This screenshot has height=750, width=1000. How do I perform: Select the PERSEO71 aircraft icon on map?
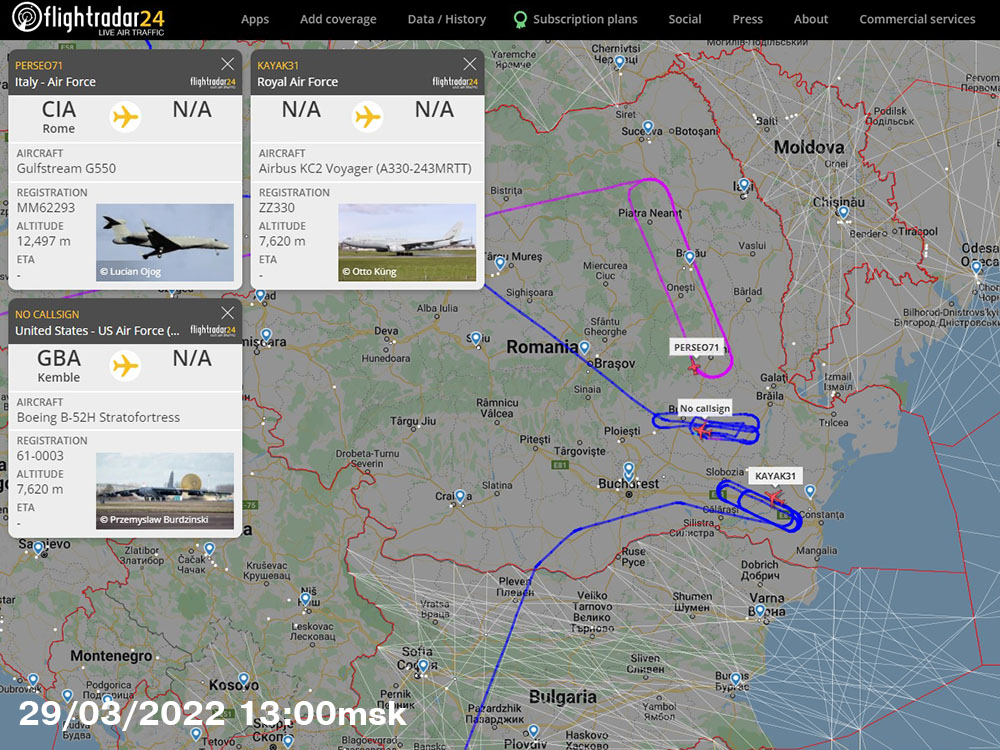click(x=695, y=368)
